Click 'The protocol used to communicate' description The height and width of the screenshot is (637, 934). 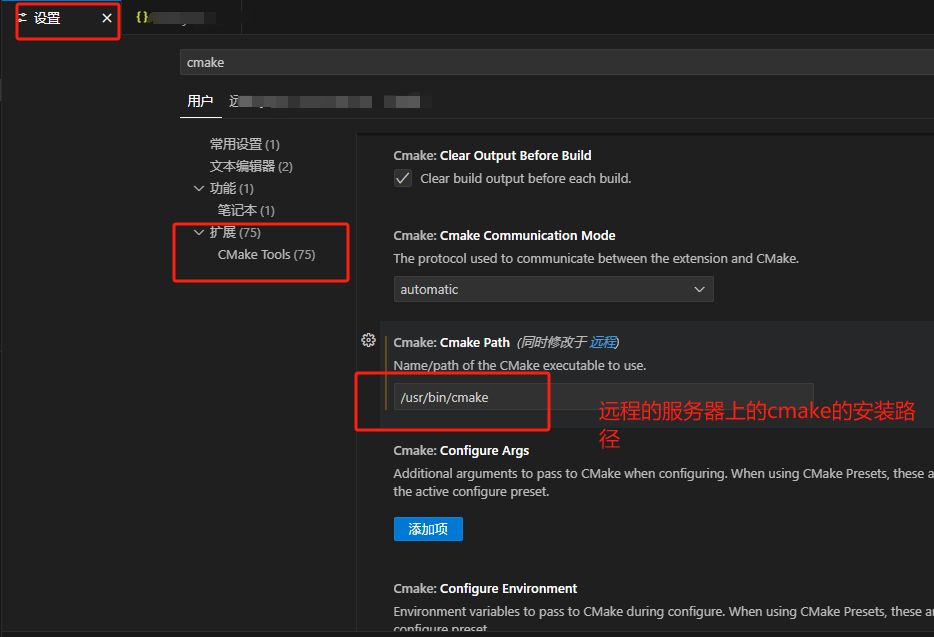tap(596, 259)
